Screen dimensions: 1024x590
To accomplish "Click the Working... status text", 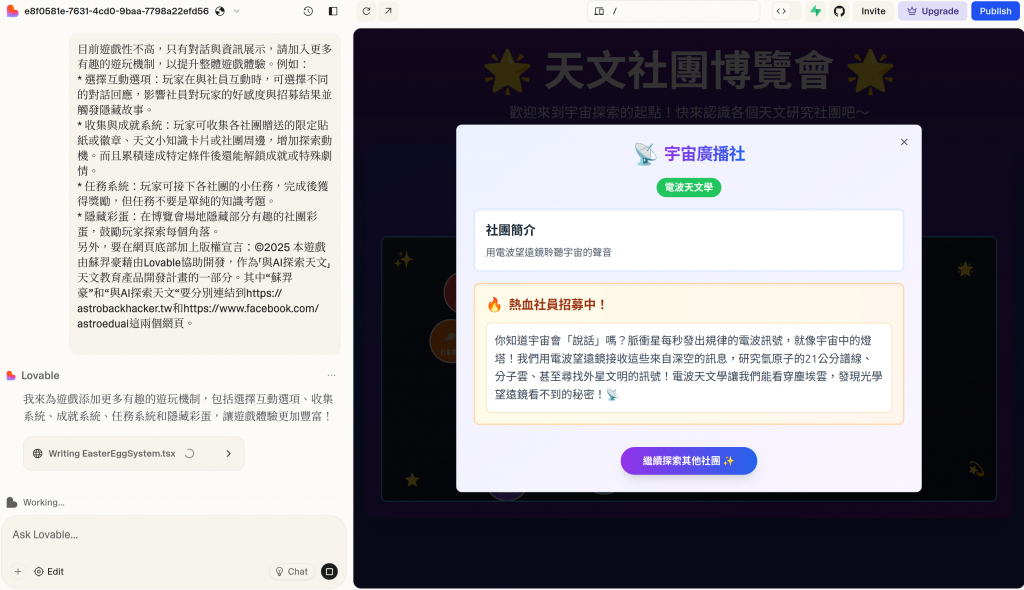I will [44, 502].
